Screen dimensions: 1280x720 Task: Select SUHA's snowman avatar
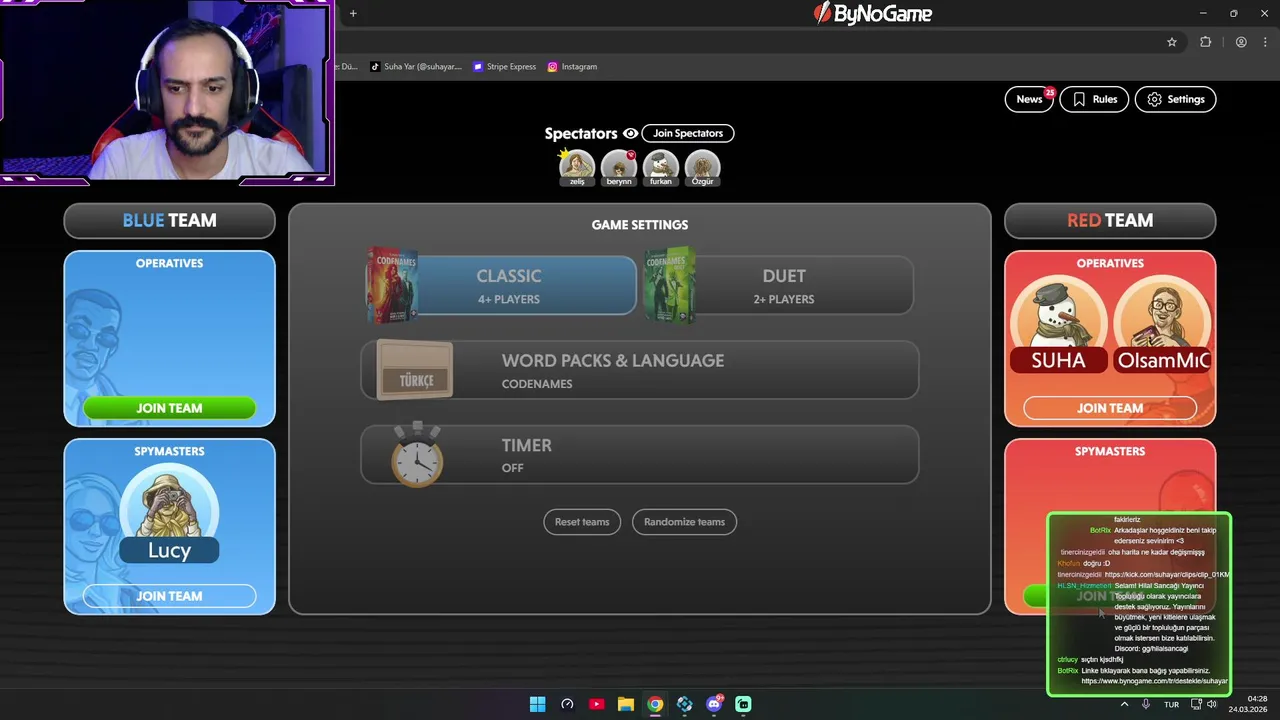tap(1058, 324)
